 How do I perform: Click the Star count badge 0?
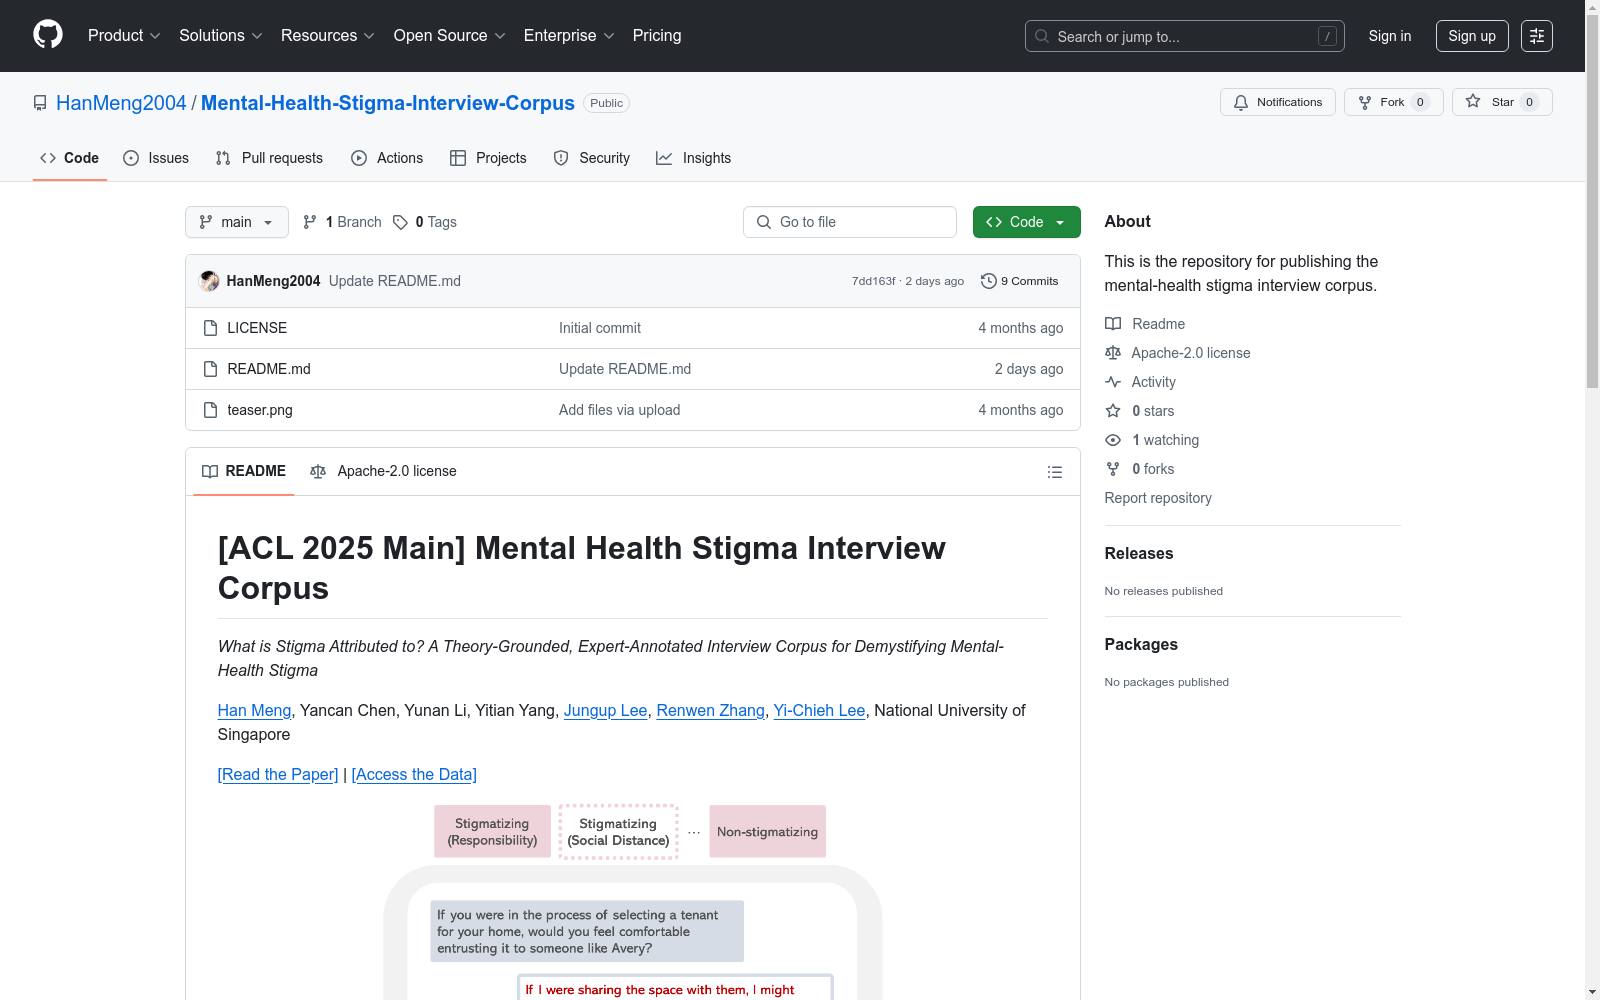click(x=1529, y=102)
